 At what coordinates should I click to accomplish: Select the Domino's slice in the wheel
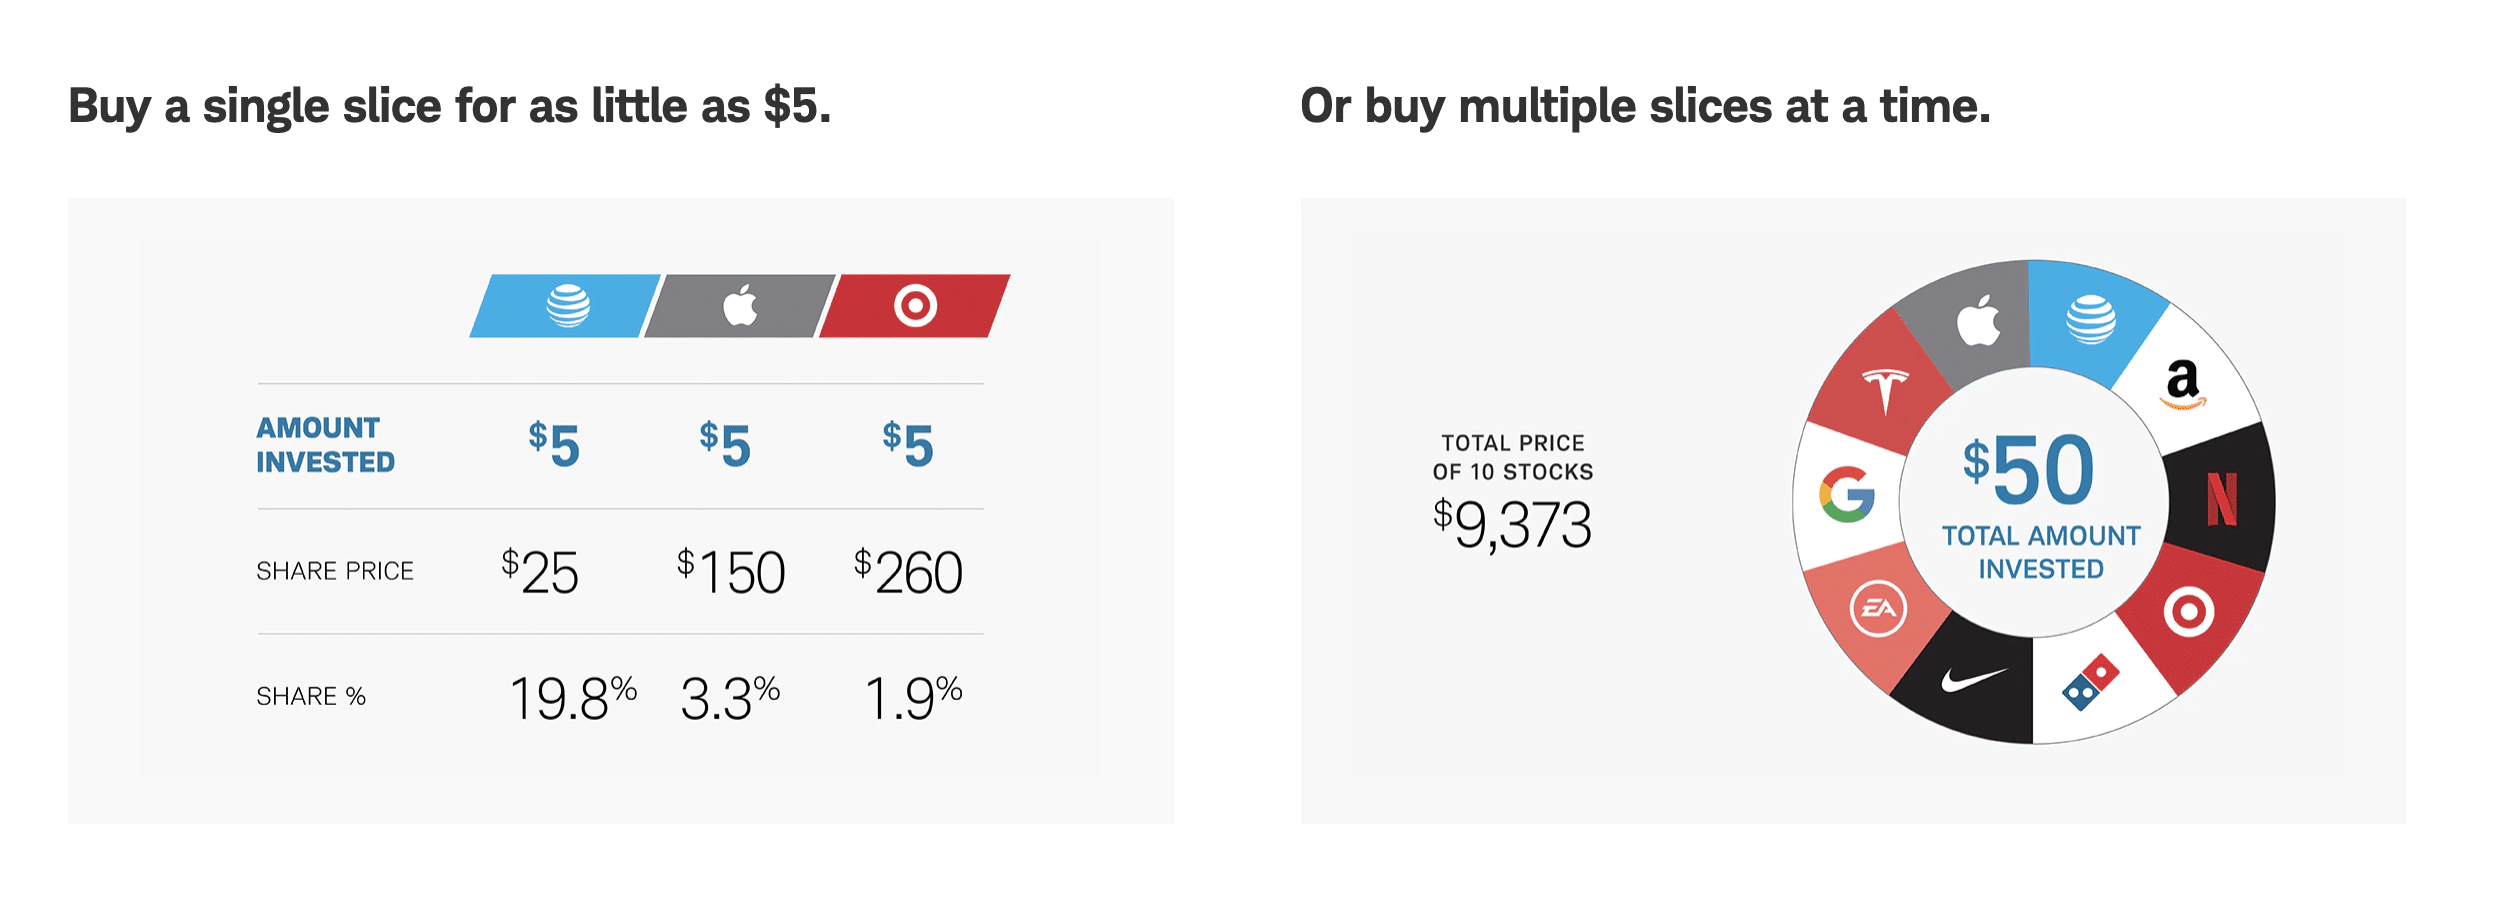tap(2092, 682)
